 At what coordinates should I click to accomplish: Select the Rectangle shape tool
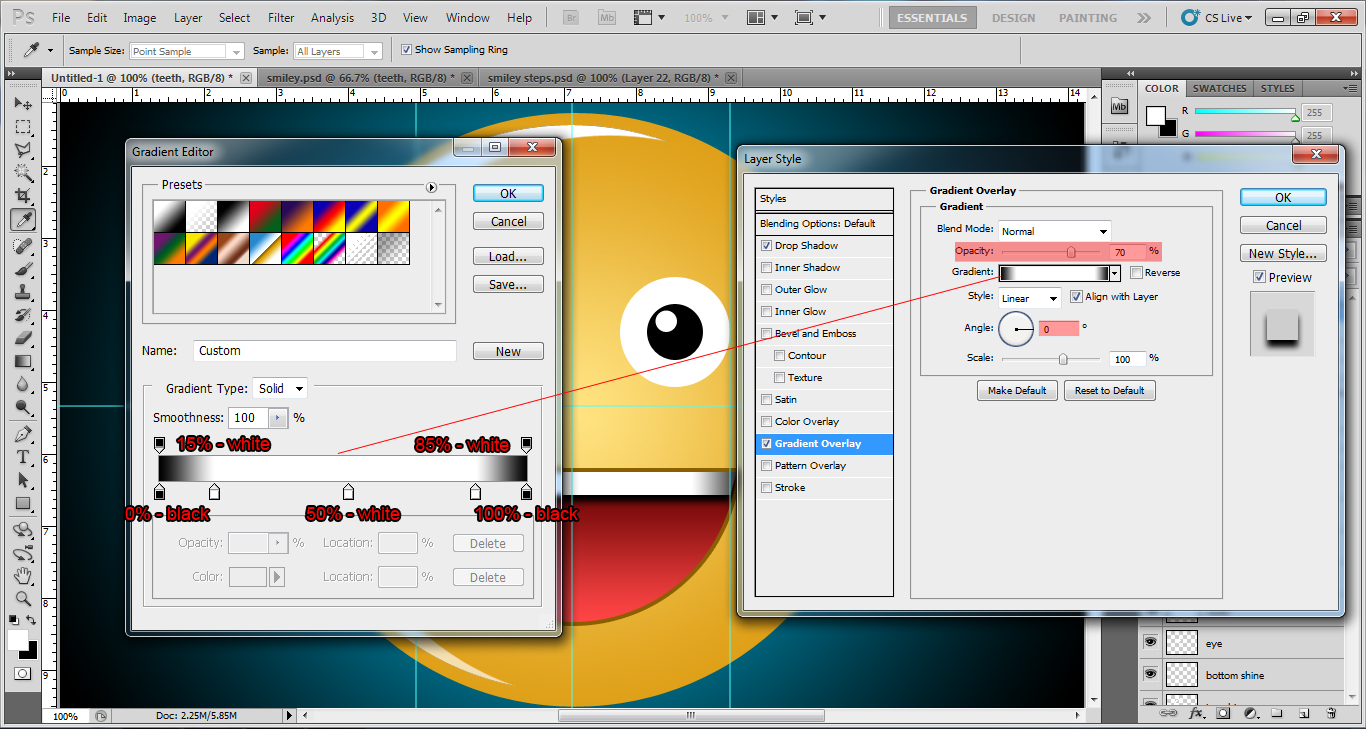click(x=23, y=503)
